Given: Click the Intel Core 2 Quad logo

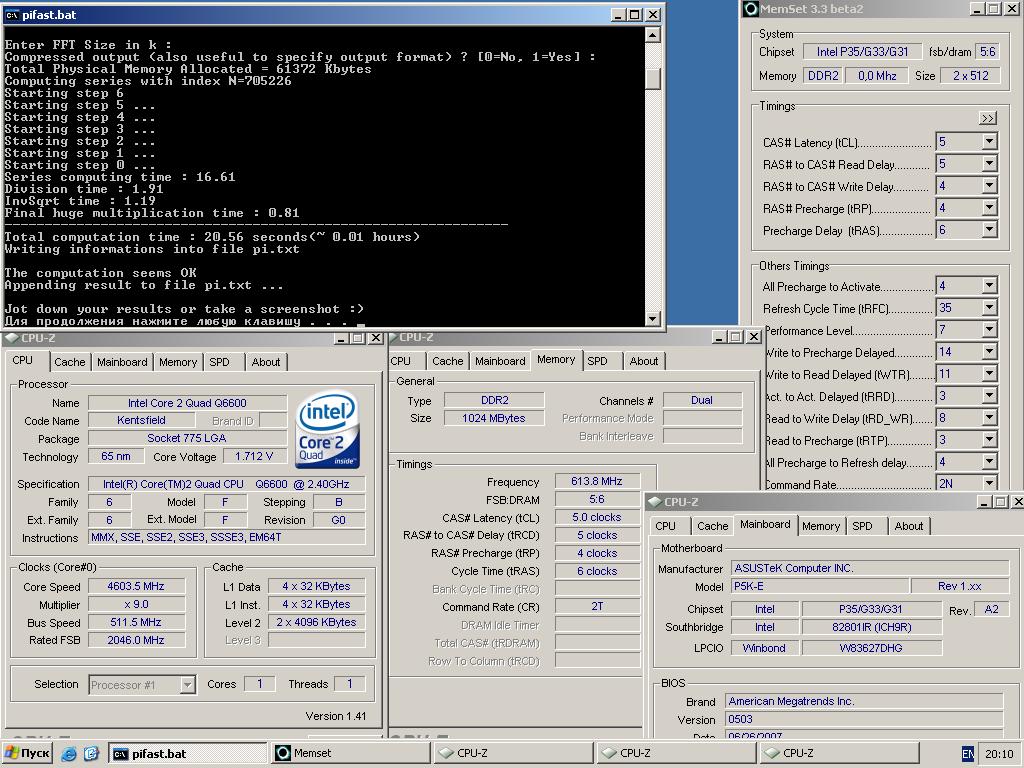Looking at the screenshot, I should tap(327, 429).
